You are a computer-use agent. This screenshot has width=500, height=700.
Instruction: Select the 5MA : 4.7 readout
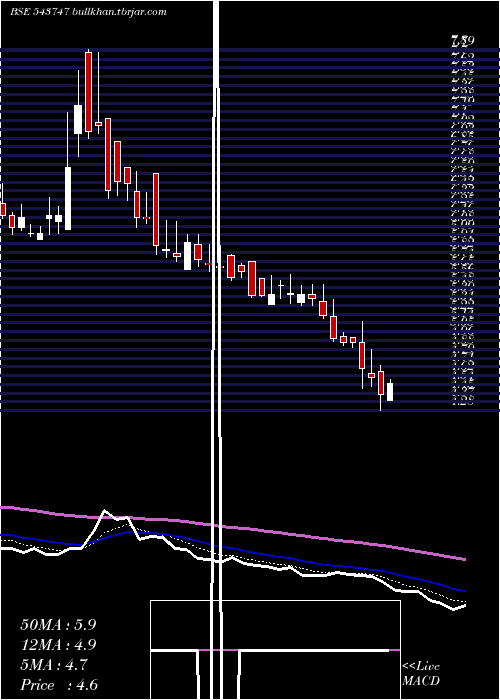click(x=54, y=665)
